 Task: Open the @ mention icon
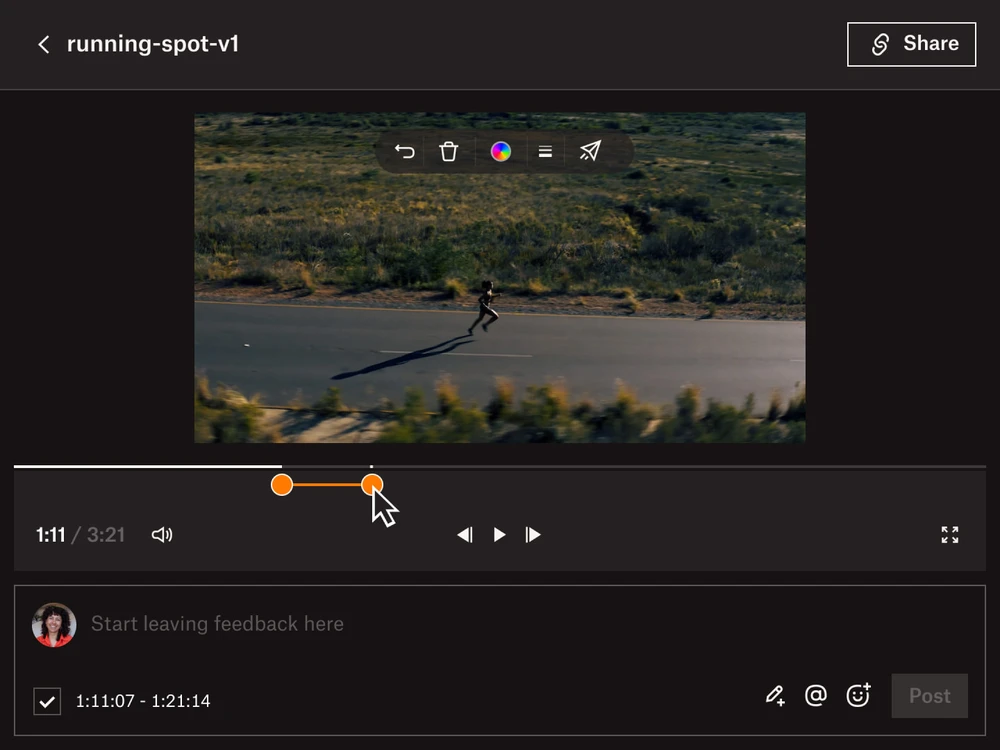[x=816, y=695]
